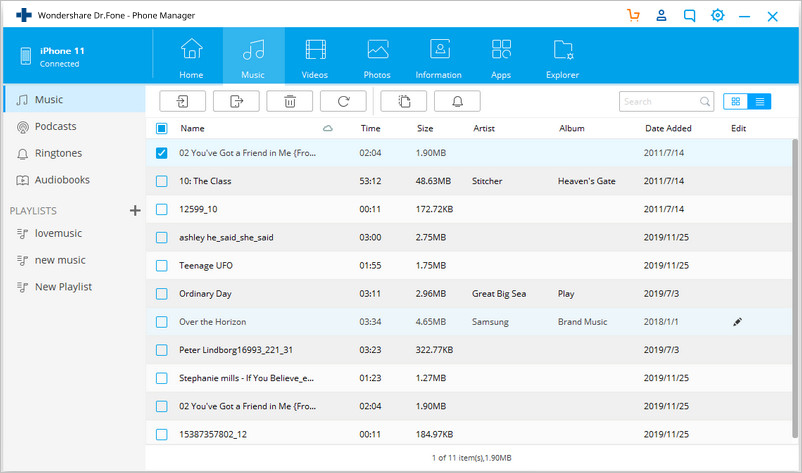
Task: Open the Information tab
Action: pos(439,56)
